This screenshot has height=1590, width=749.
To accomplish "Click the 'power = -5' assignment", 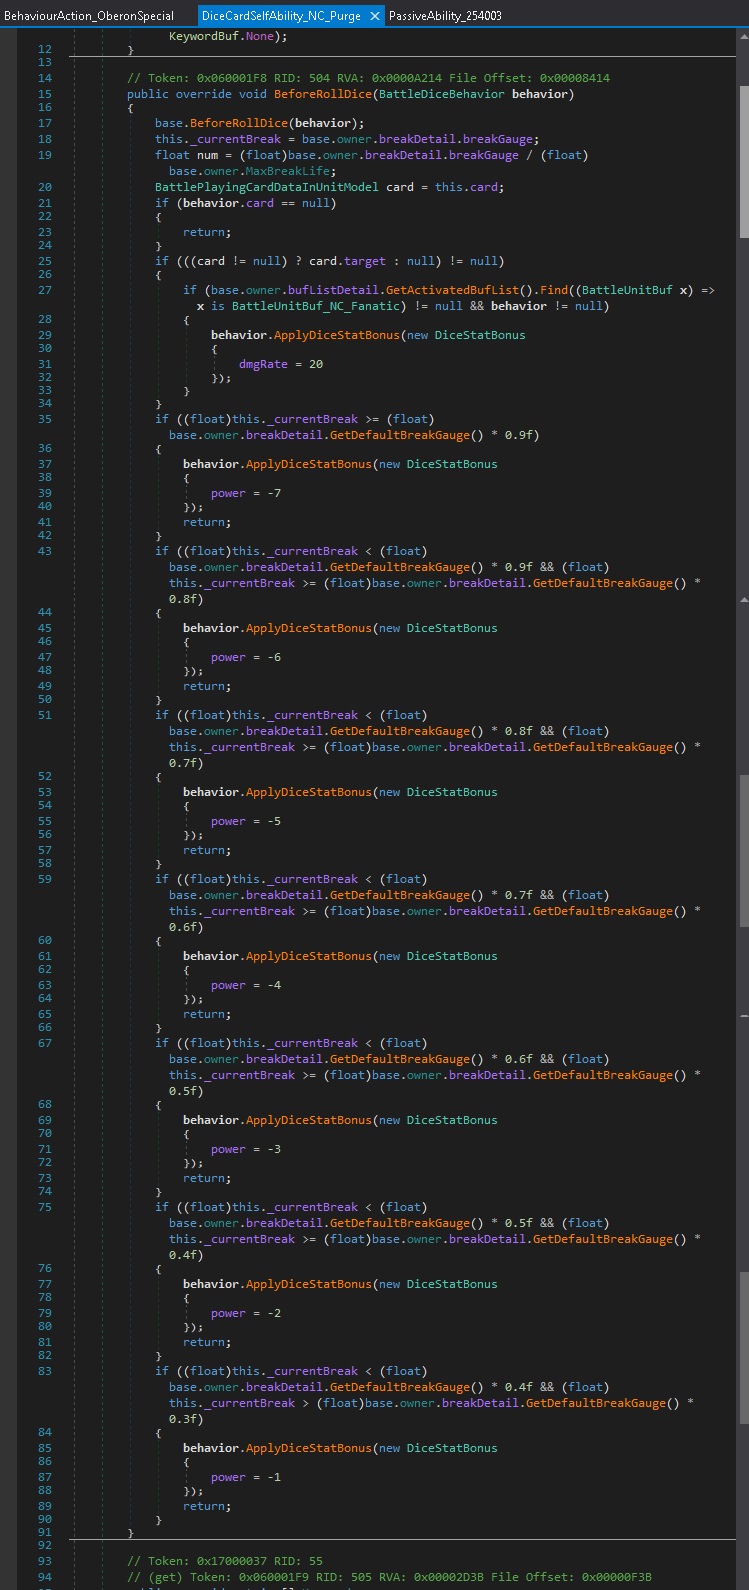I will point(246,821).
